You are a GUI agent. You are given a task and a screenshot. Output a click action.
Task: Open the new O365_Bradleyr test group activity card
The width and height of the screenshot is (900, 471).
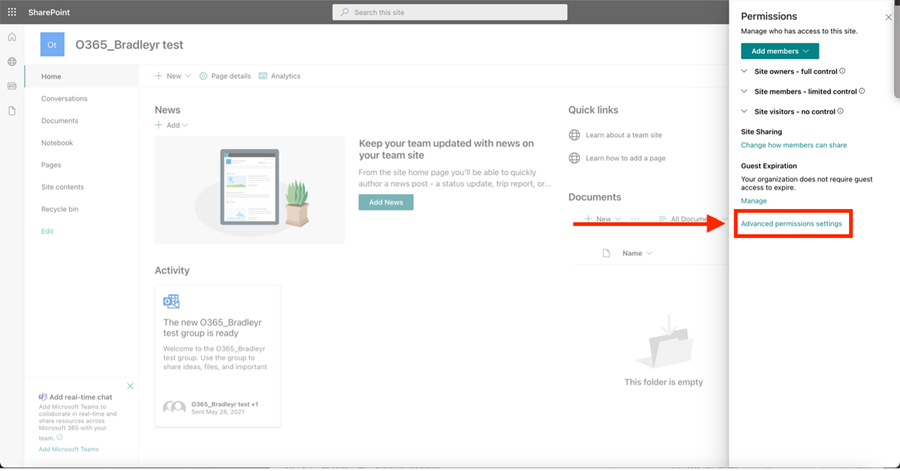pos(218,356)
